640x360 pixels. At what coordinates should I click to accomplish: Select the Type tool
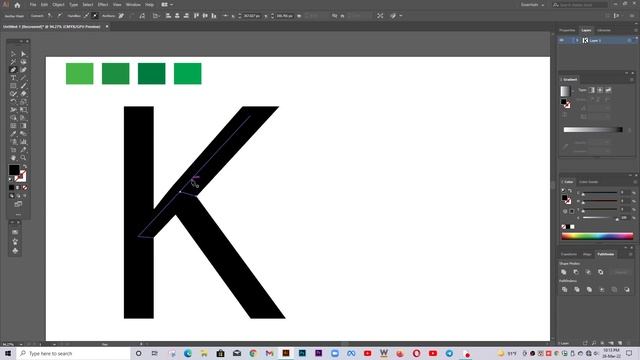tap(13, 78)
